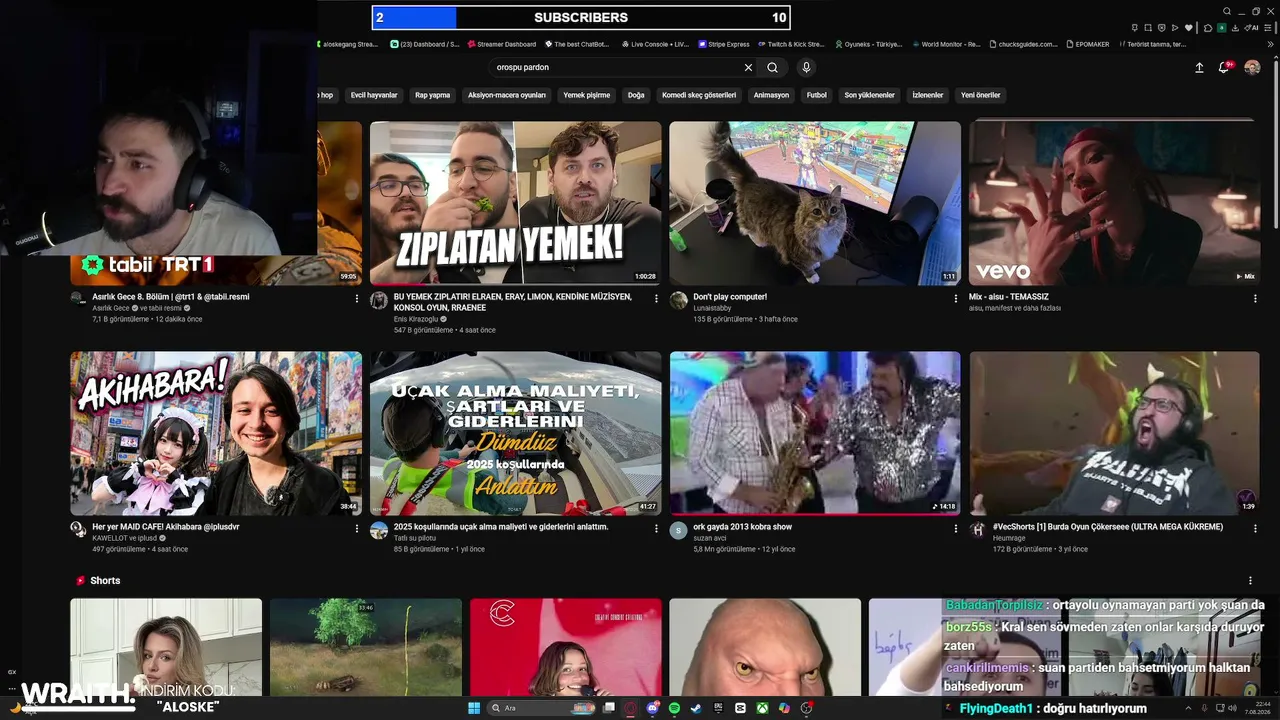Open the chucksguides.com bookmark

click(x=1024, y=44)
